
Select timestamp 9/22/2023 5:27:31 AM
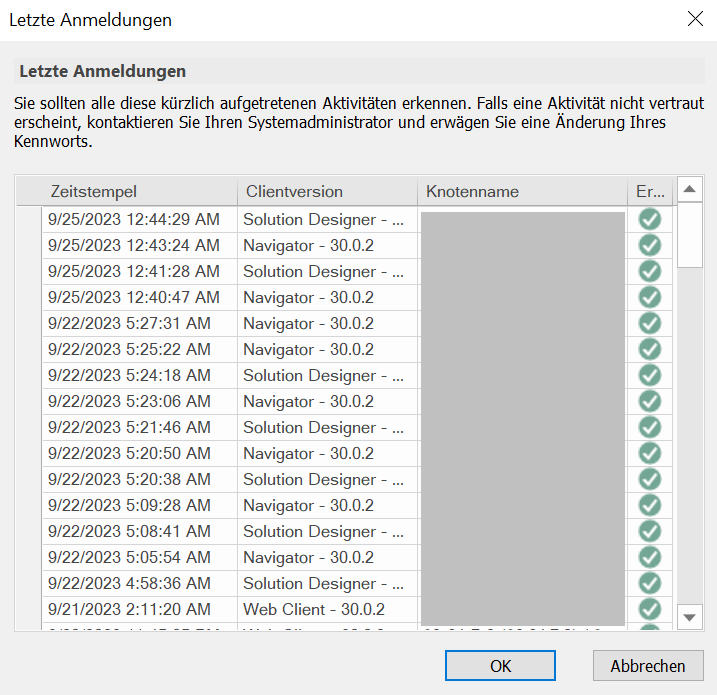[x=140, y=323]
